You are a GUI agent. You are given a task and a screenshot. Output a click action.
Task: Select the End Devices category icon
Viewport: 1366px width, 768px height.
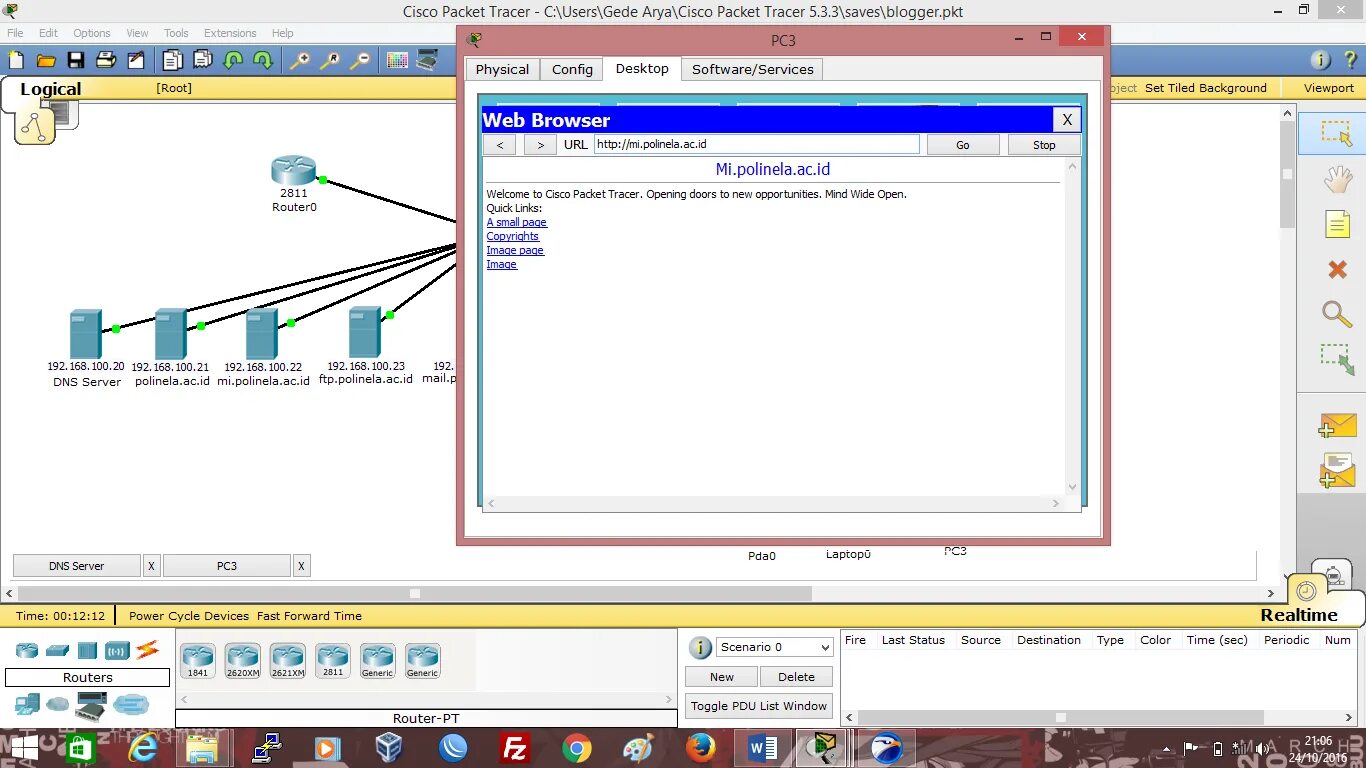(27, 704)
